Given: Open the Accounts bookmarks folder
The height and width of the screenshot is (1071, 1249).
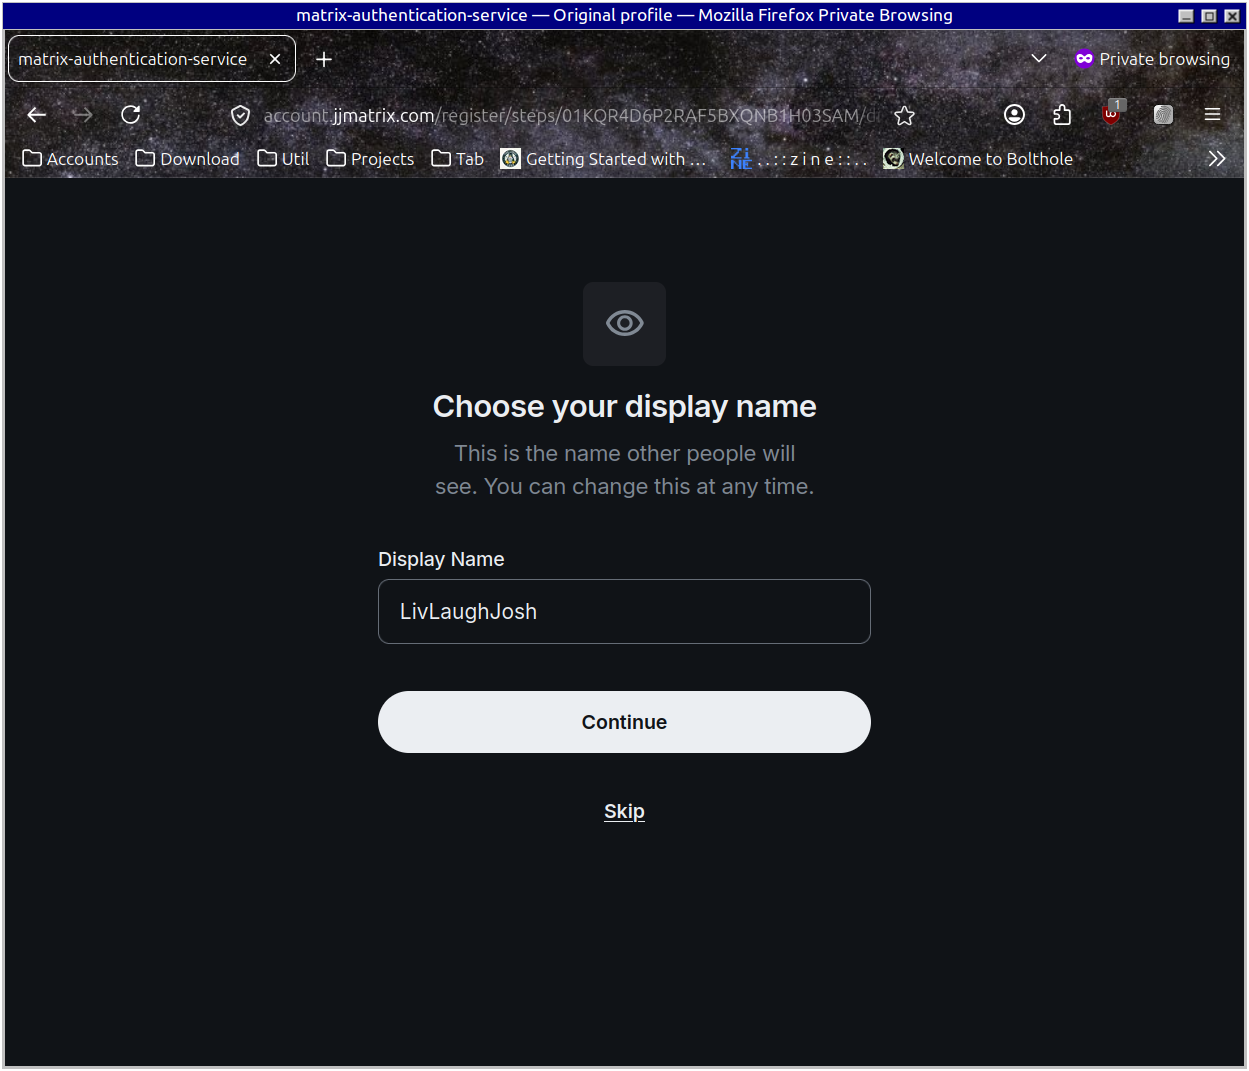Looking at the screenshot, I should click(x=70, y=159).
